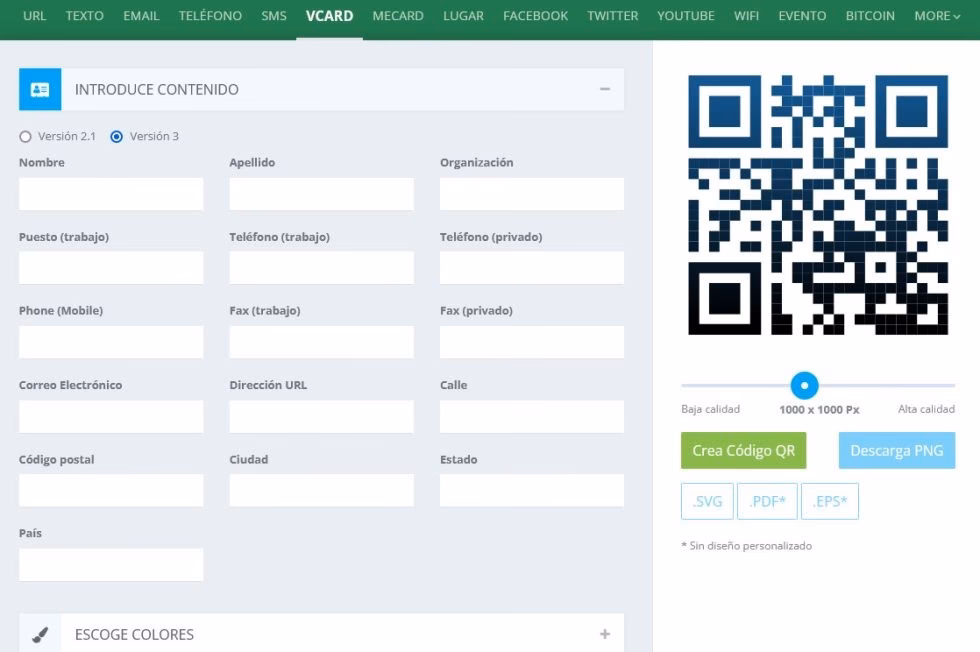Focus the Fax (privado) field
Image resolution: width=980 pixels, height=652 pixels.
click(532, 342)
